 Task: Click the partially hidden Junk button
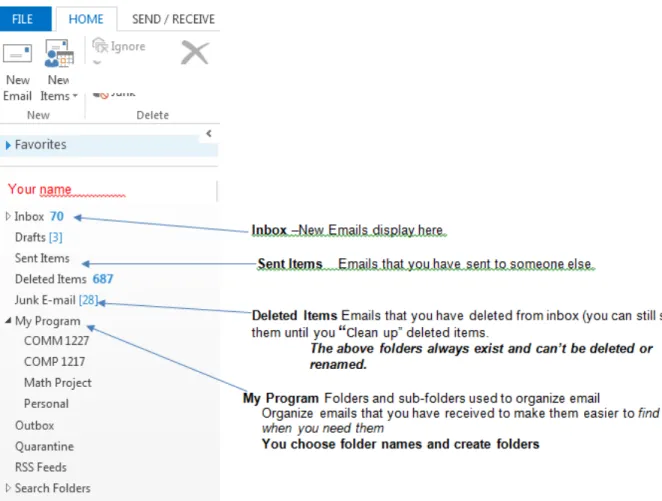pyautogui.click(x=114, y=94)
